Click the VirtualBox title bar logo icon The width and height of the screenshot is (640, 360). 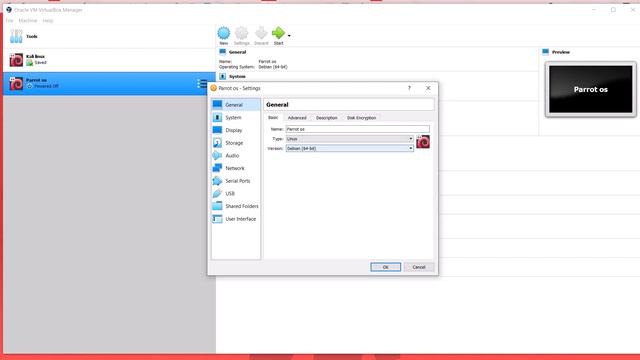pos(9,9)
